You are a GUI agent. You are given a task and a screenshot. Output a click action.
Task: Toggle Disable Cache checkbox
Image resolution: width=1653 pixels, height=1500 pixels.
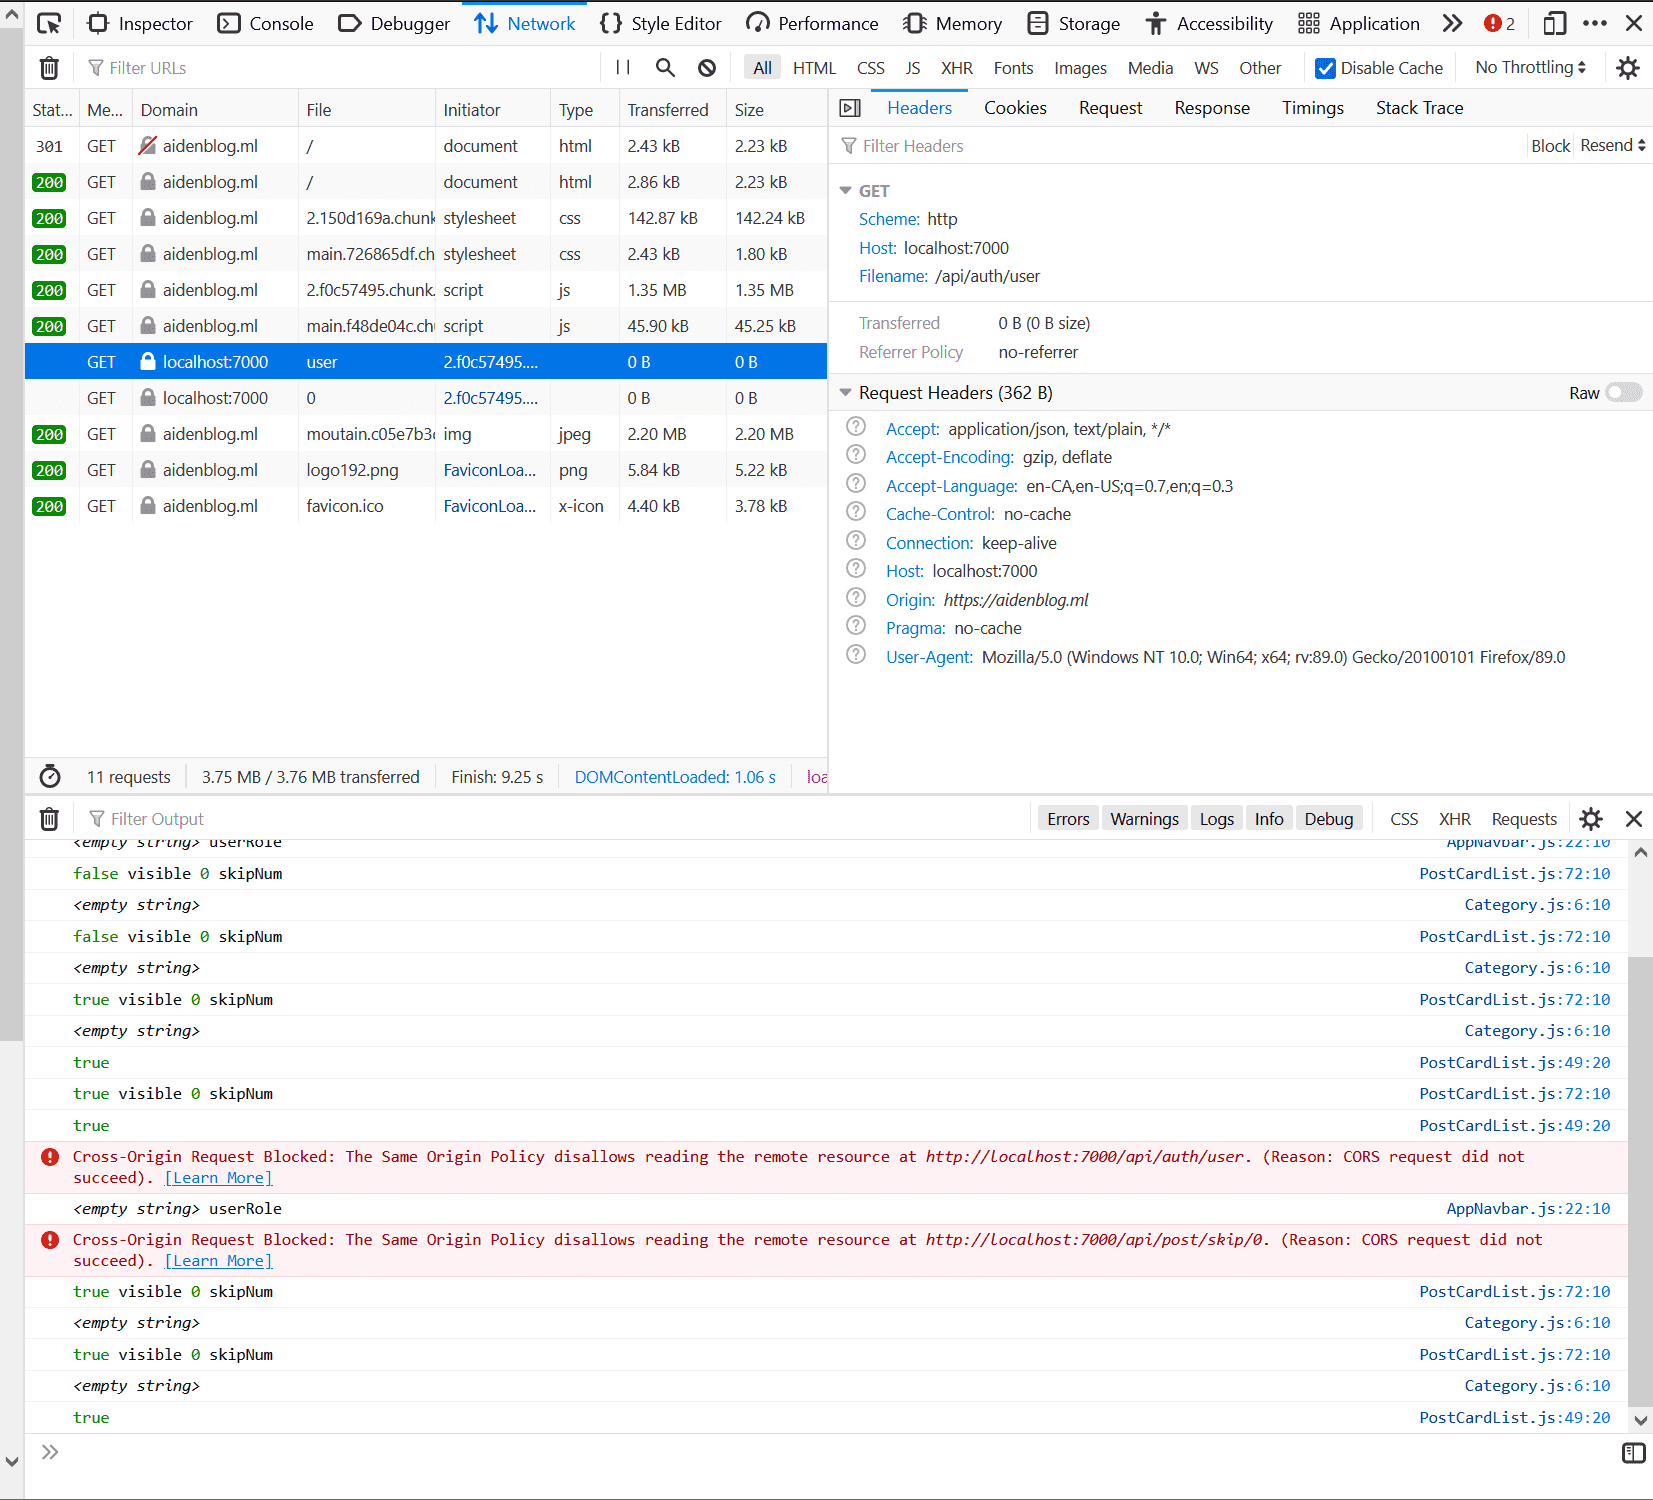tap(1325, 68)
